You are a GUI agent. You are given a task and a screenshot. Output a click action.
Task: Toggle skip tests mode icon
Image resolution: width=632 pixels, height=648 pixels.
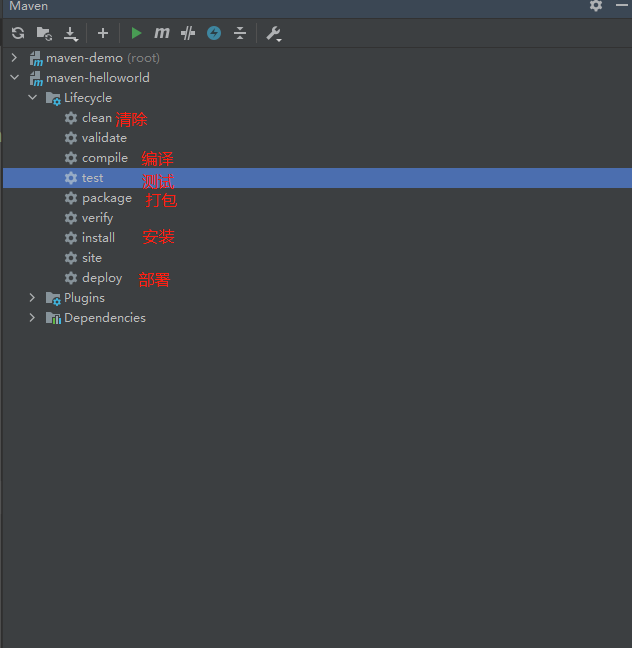[188, 33]
